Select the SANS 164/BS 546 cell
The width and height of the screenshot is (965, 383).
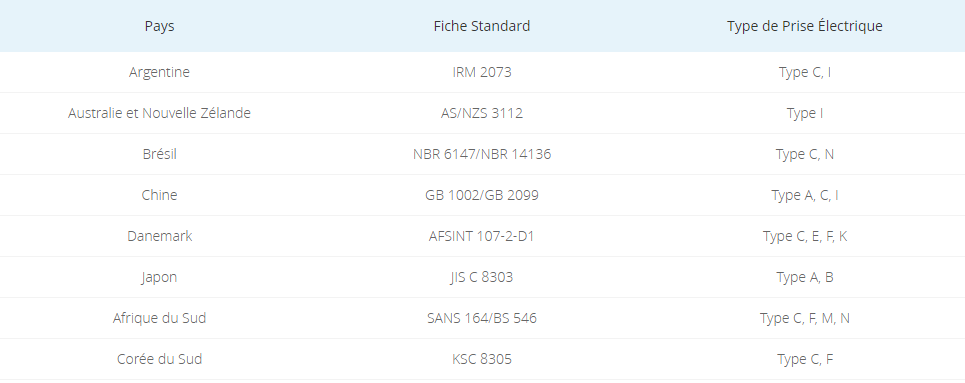(482, 318)
